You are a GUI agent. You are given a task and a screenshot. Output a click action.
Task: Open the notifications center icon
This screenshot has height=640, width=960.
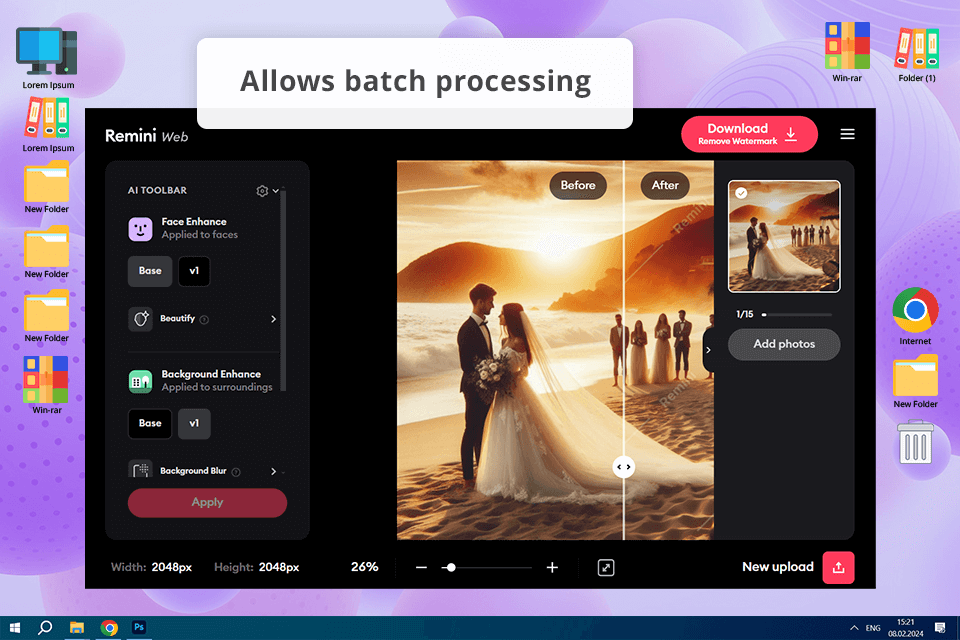(x=940, y=628)
